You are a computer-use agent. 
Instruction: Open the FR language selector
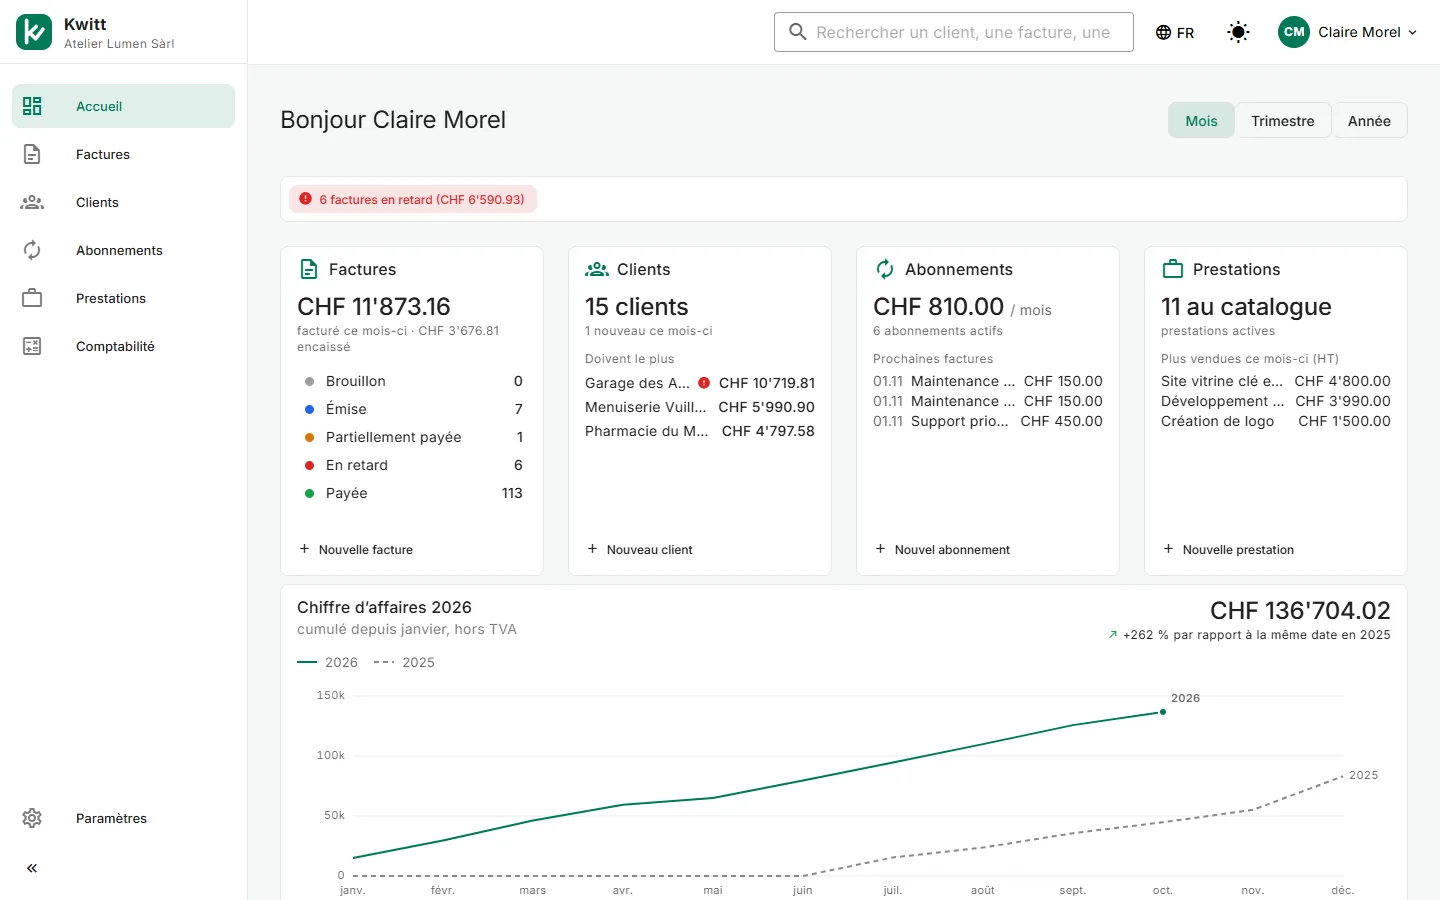[1175, 32]
